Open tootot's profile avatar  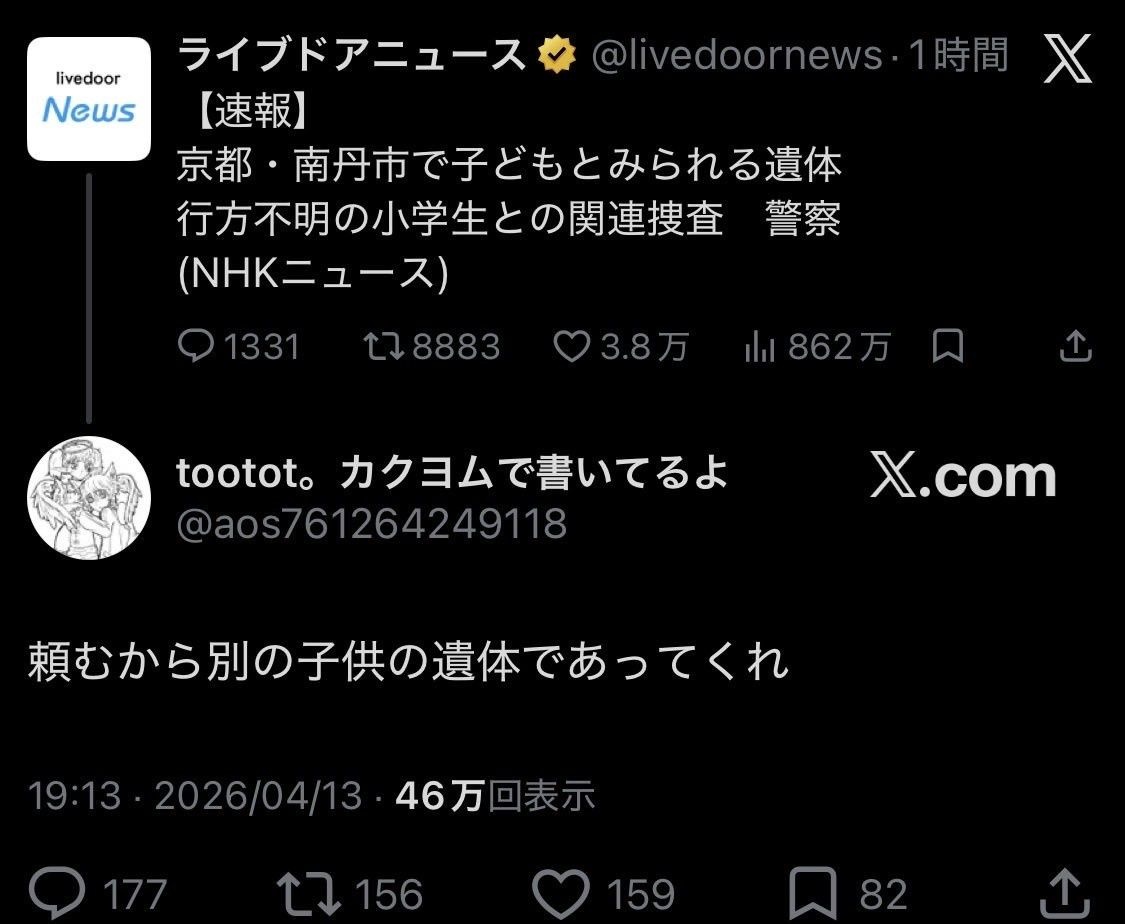[89, 498]
